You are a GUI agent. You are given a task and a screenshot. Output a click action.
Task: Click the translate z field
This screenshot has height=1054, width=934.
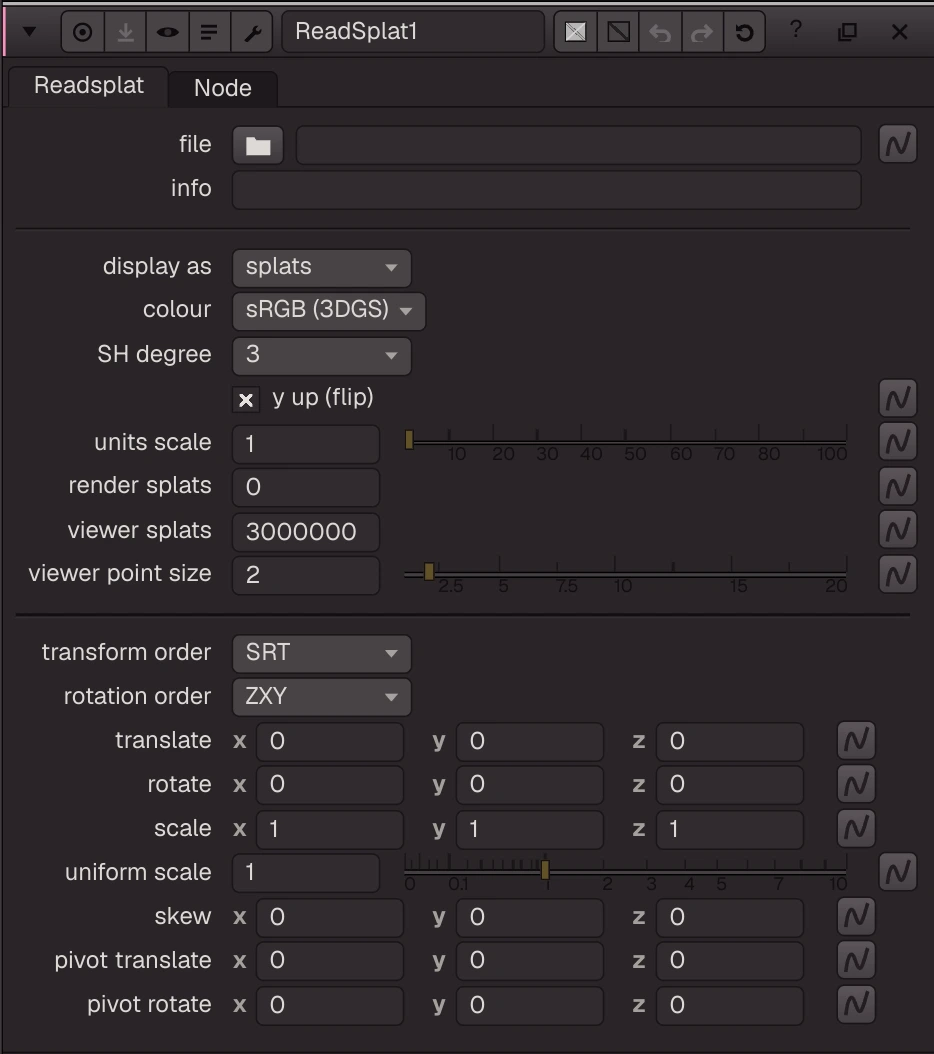(x=730, y=741)
